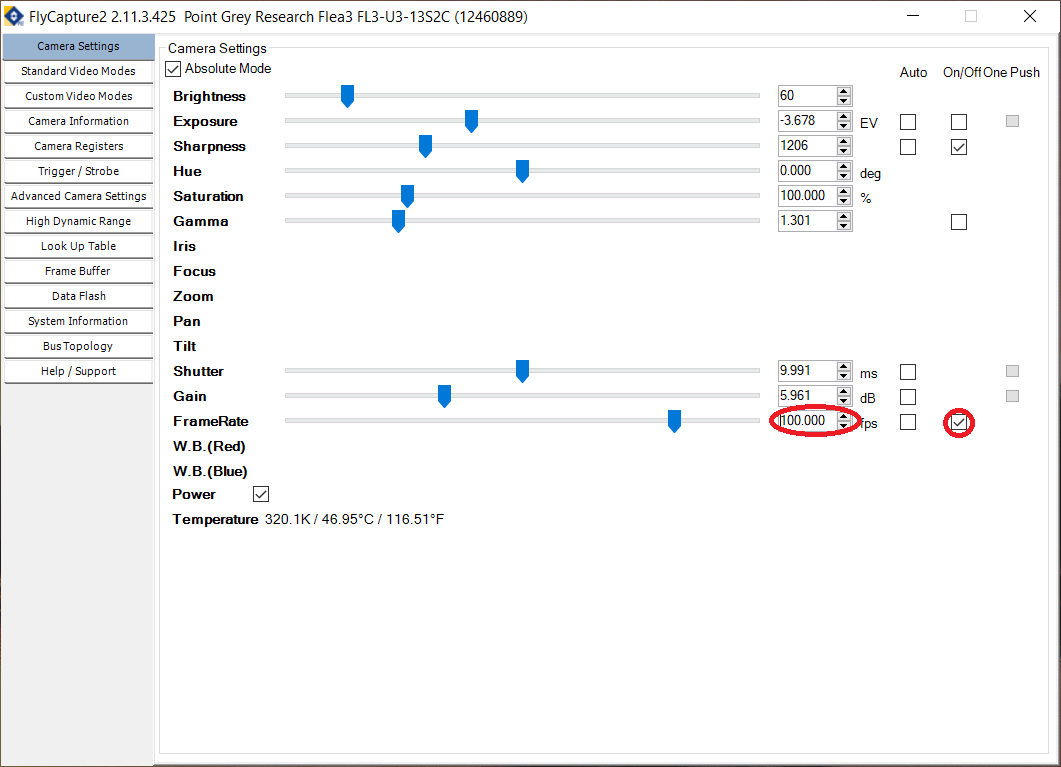Open Standard Video Modes tab
Viewport: 1061px width, 767px height.
click(x=78, y=71)
